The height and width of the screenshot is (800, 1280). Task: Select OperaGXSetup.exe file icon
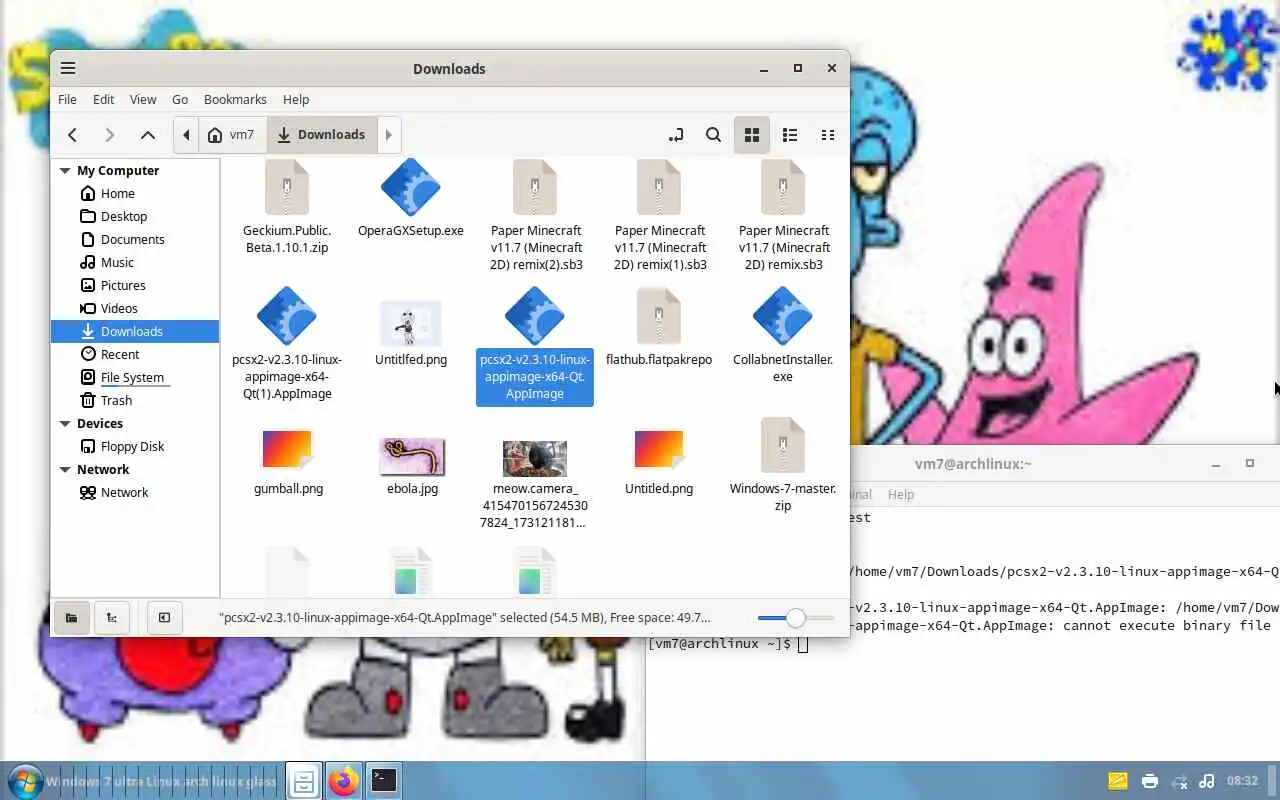411,188
